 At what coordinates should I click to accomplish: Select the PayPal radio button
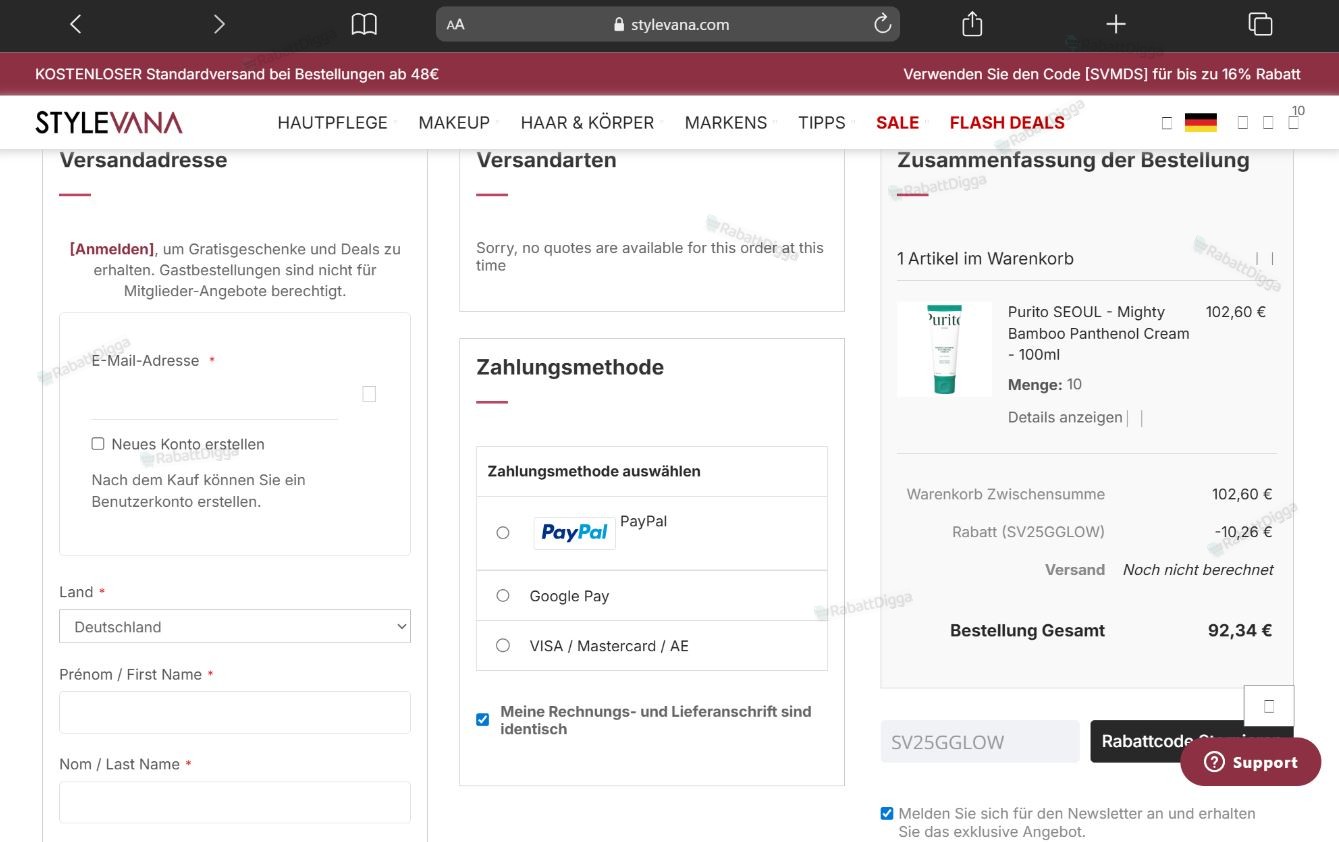pos(503,533)
